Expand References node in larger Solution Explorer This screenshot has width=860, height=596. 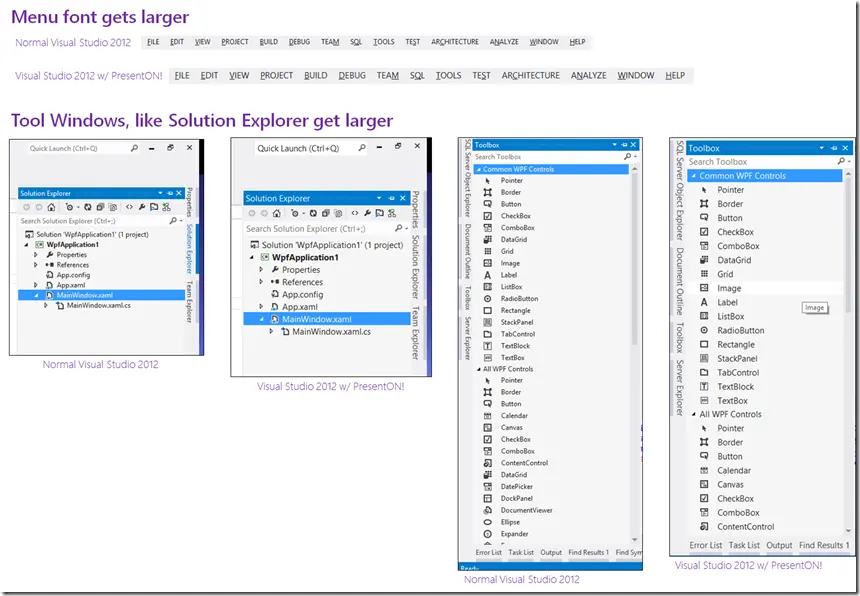coord(261,282)
